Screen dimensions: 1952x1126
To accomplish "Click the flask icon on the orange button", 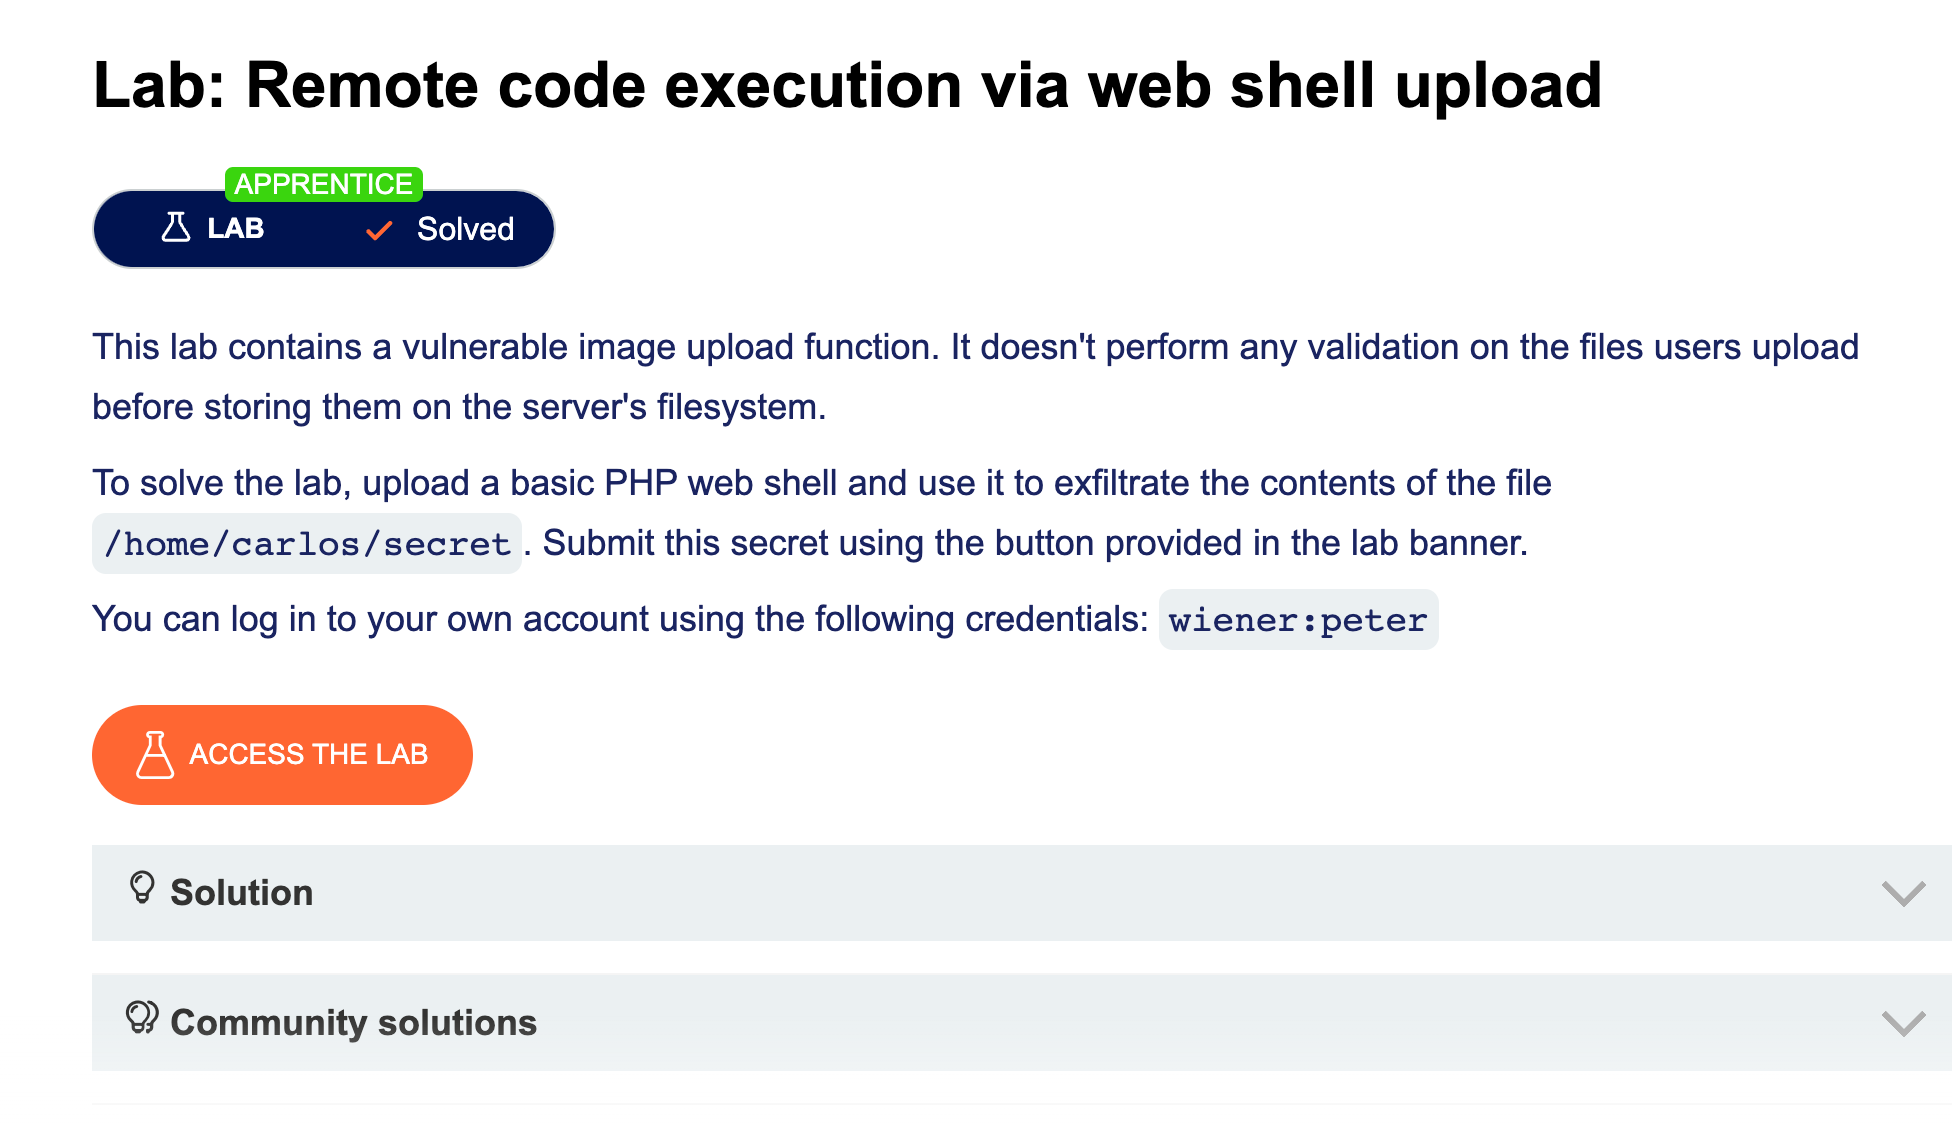I will tap(155, 755).
